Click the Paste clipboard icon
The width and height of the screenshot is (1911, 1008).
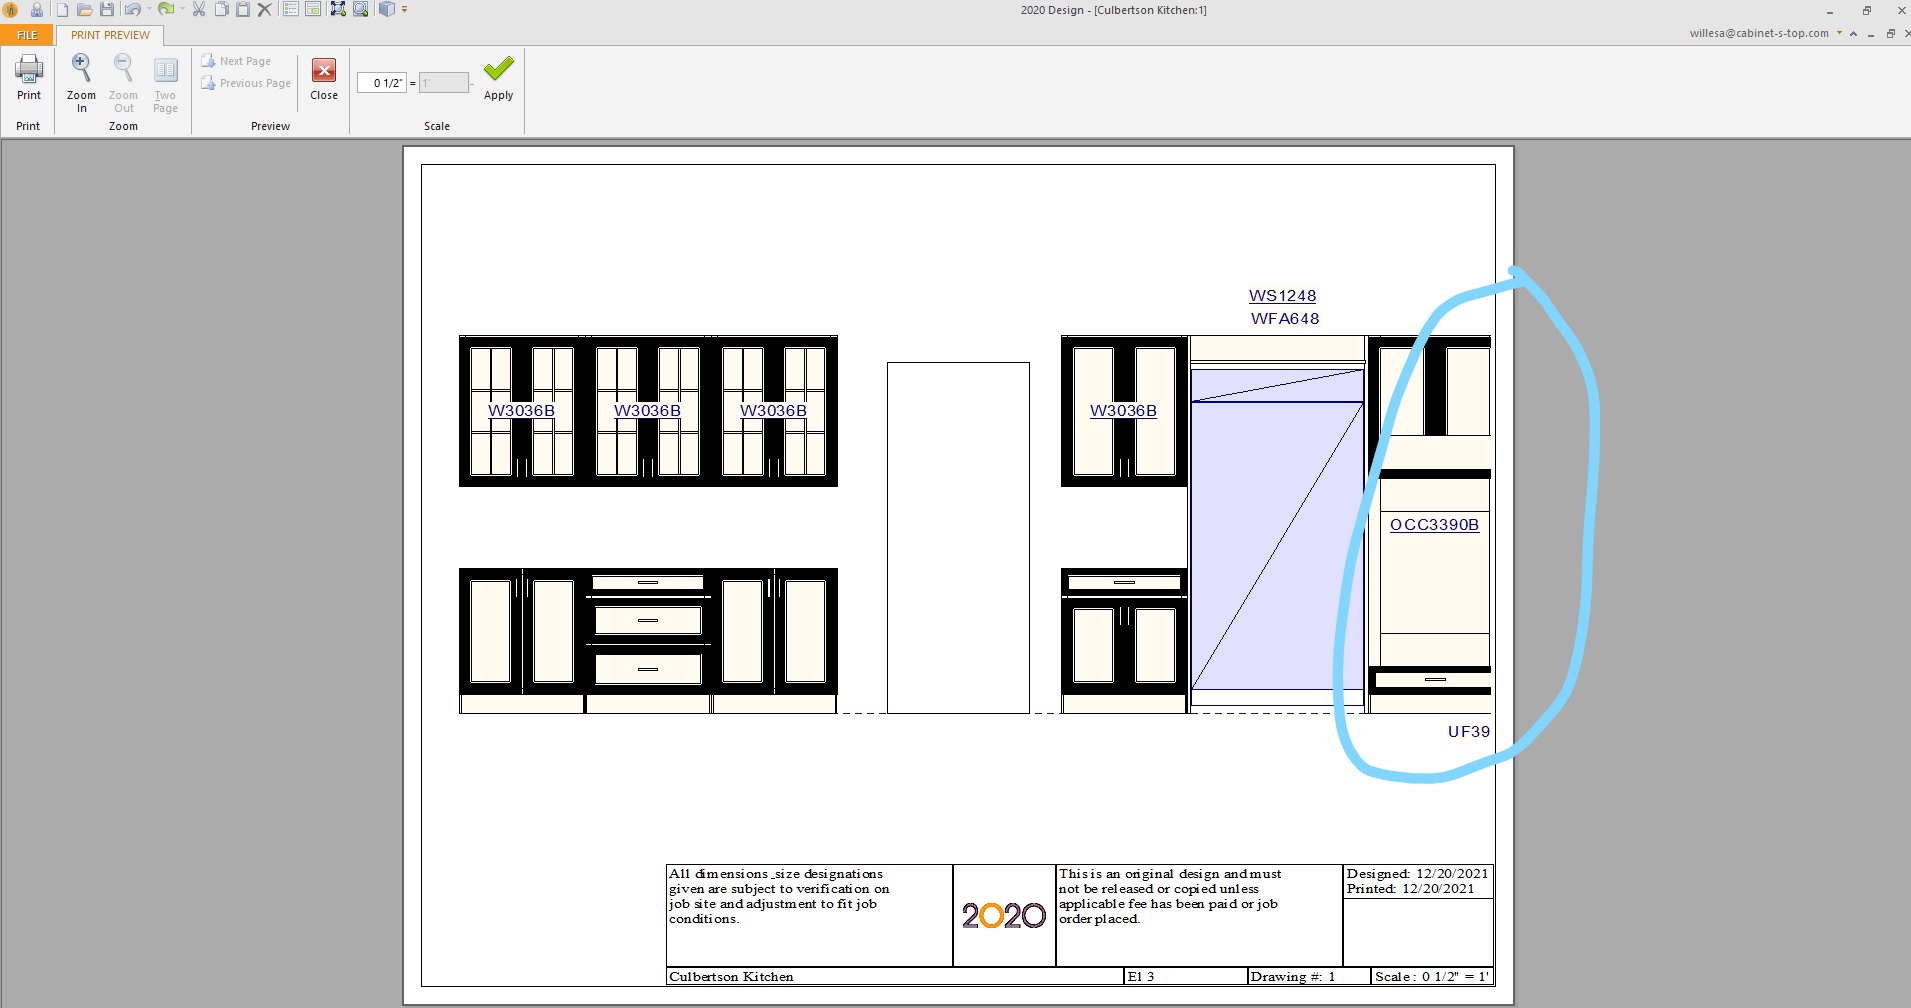coord(243,10)
